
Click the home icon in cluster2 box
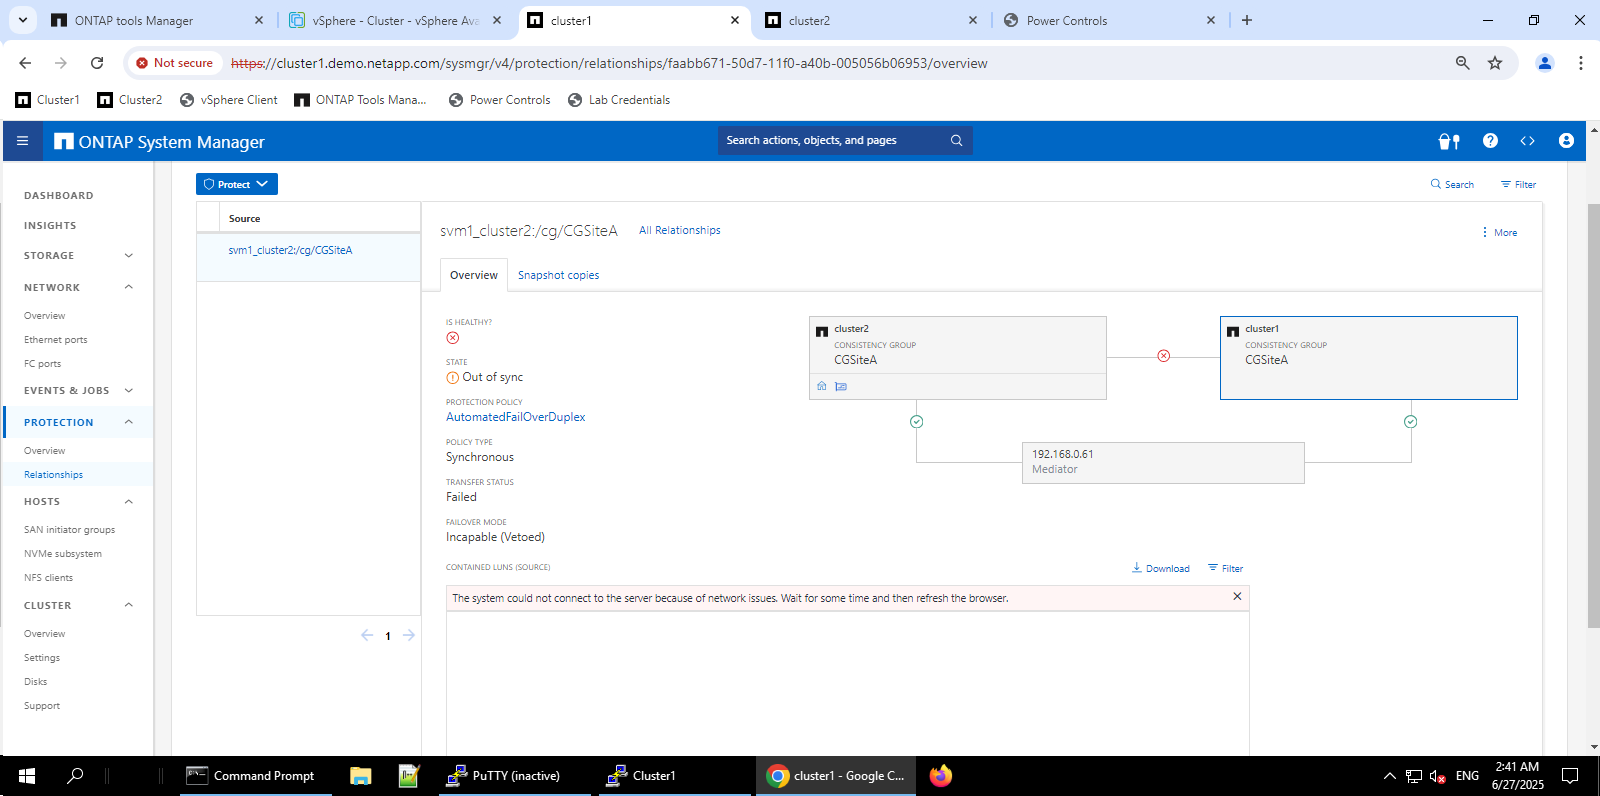point(822,386)
